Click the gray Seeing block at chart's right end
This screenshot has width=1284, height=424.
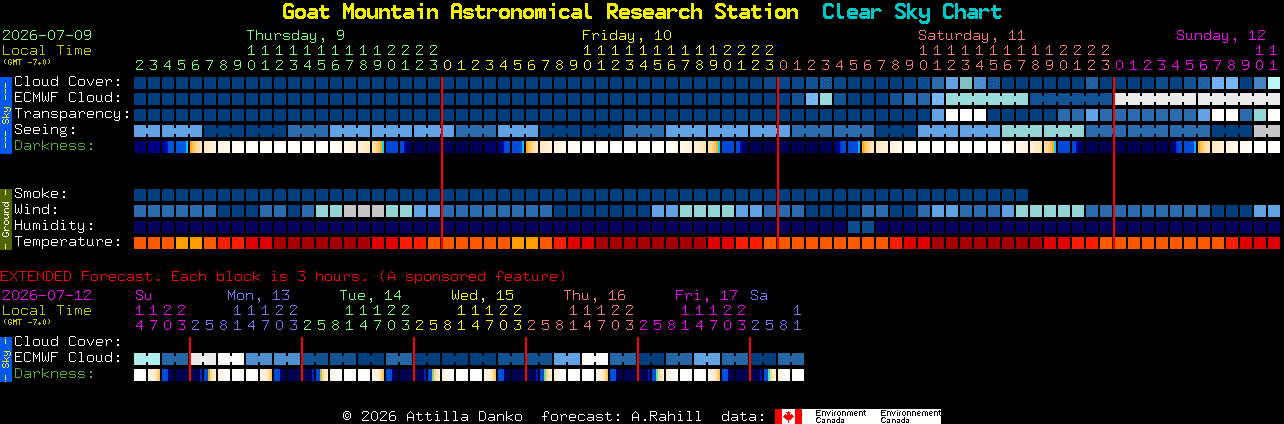[1267, 130]
